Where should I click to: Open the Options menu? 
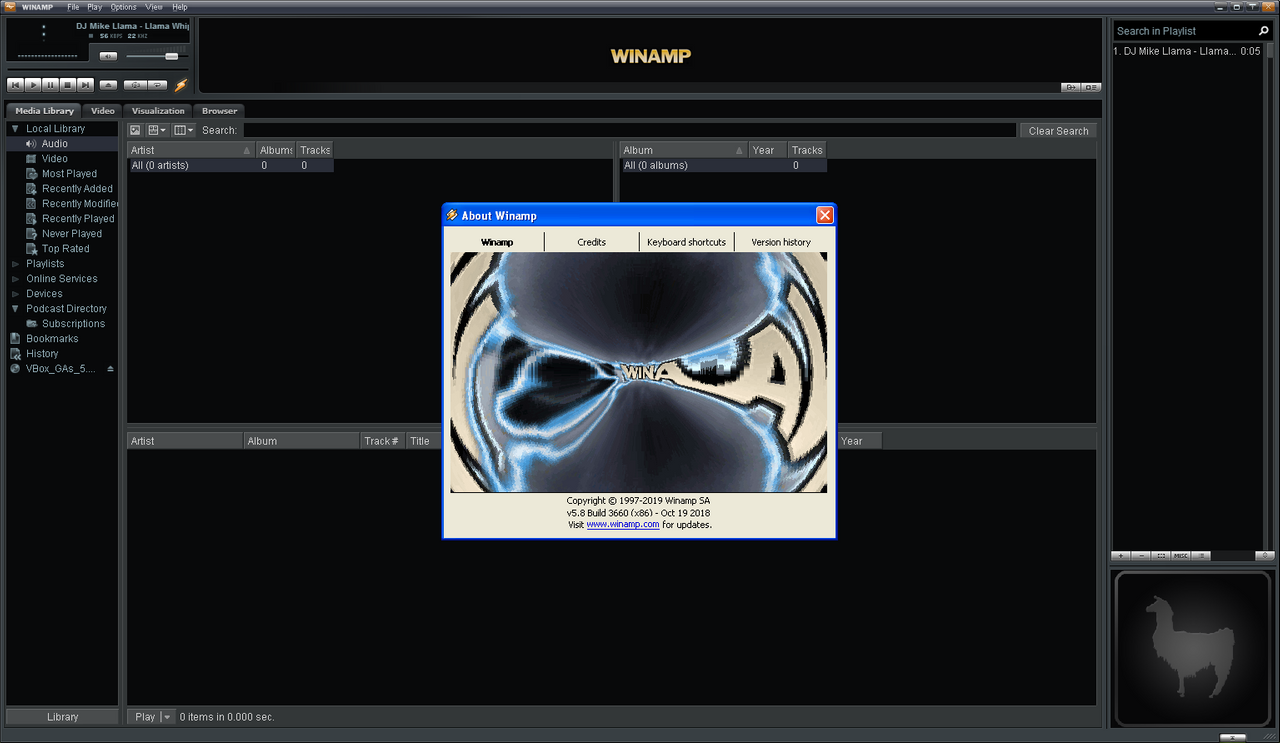(x=124, y=7)
